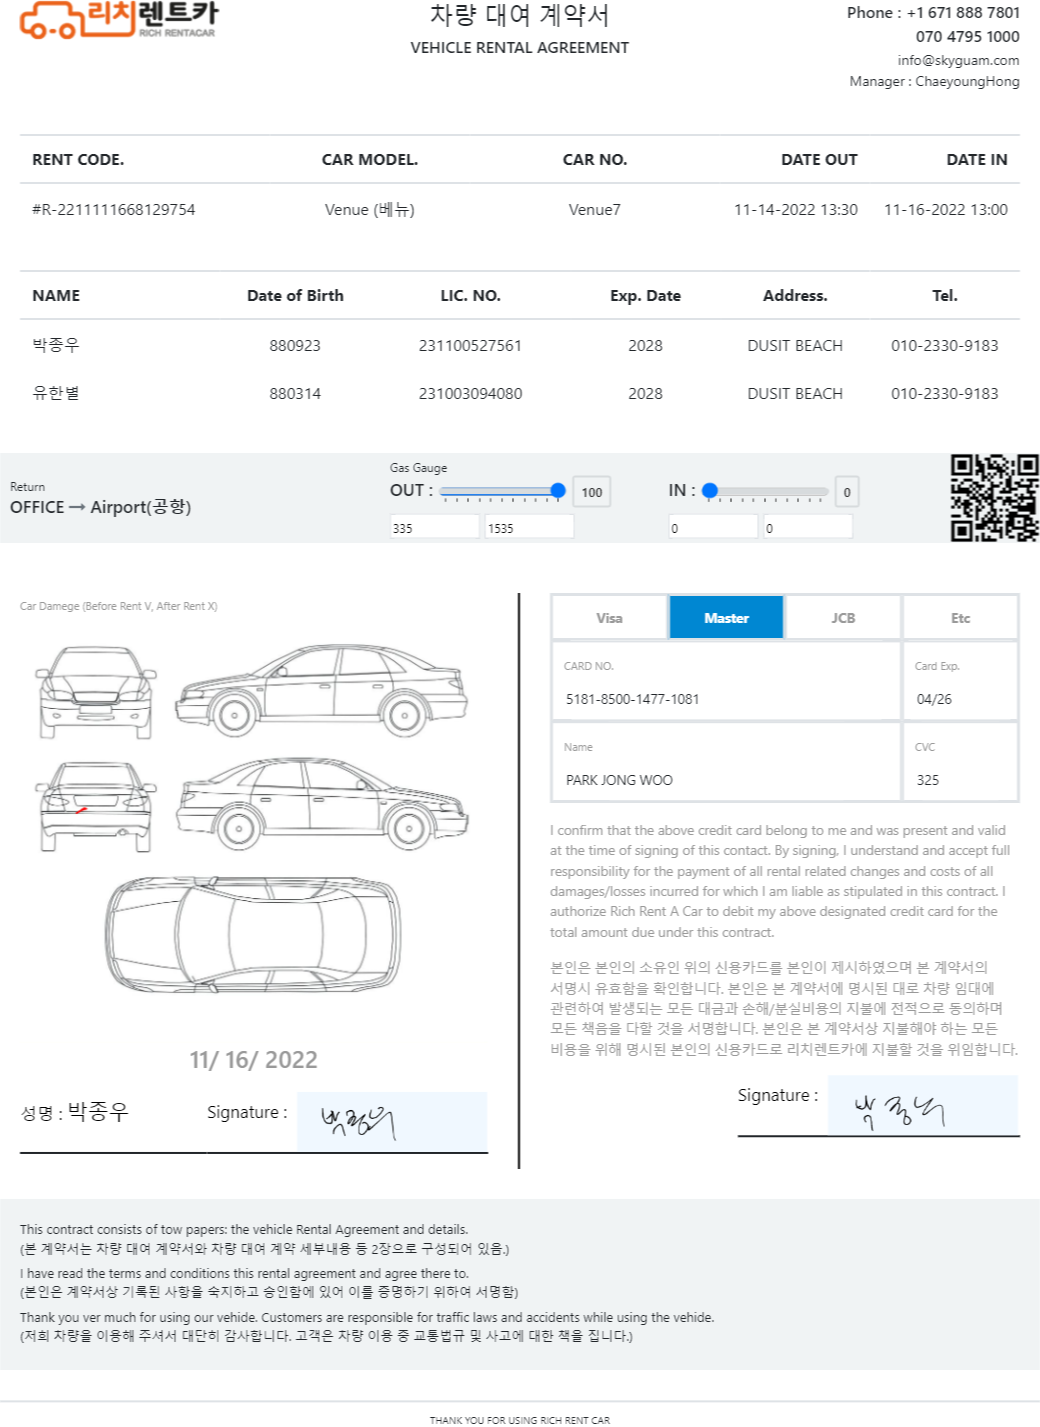The height and width of the screenshot is (1427, 1040).
Task: Click the top view car diagram
Action: [253, 932]
